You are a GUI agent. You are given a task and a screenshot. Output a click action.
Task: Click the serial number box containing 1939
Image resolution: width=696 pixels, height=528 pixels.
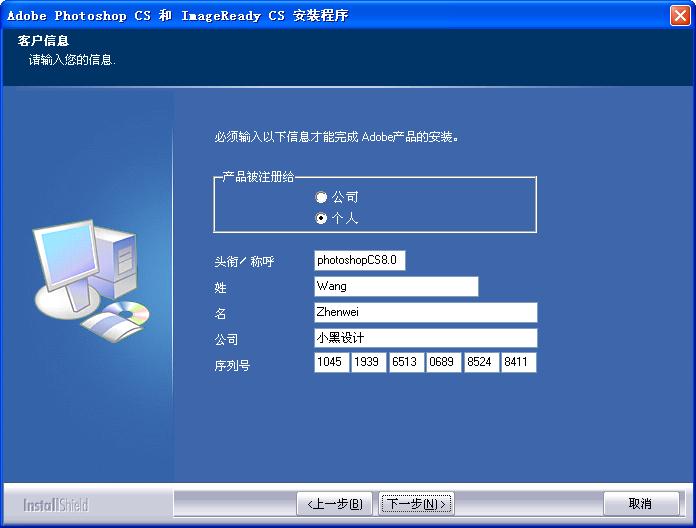pyautogui.click(x=368, y=362)
